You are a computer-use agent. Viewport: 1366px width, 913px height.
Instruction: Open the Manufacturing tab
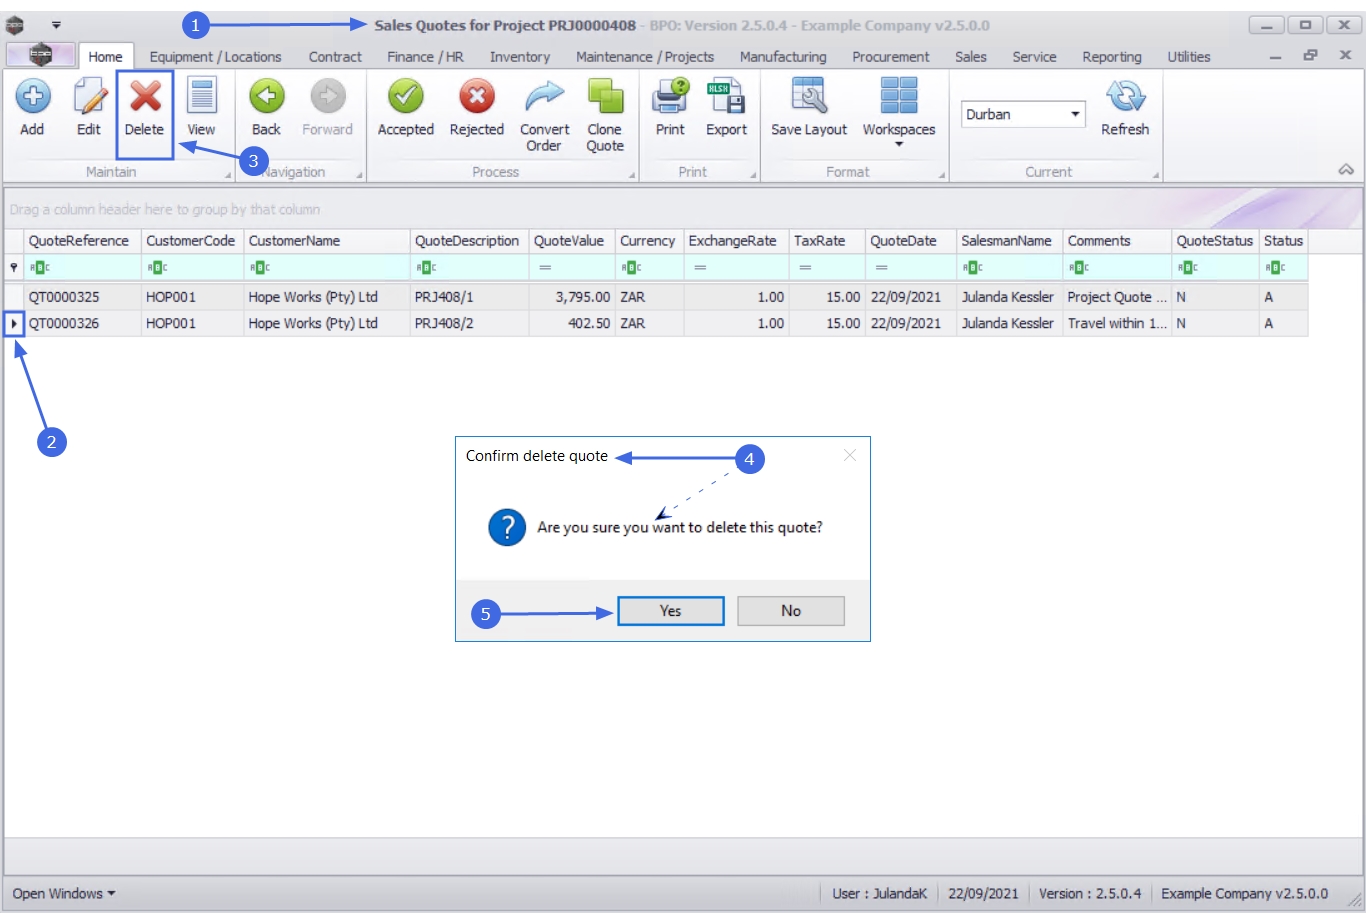pos(783,57)
